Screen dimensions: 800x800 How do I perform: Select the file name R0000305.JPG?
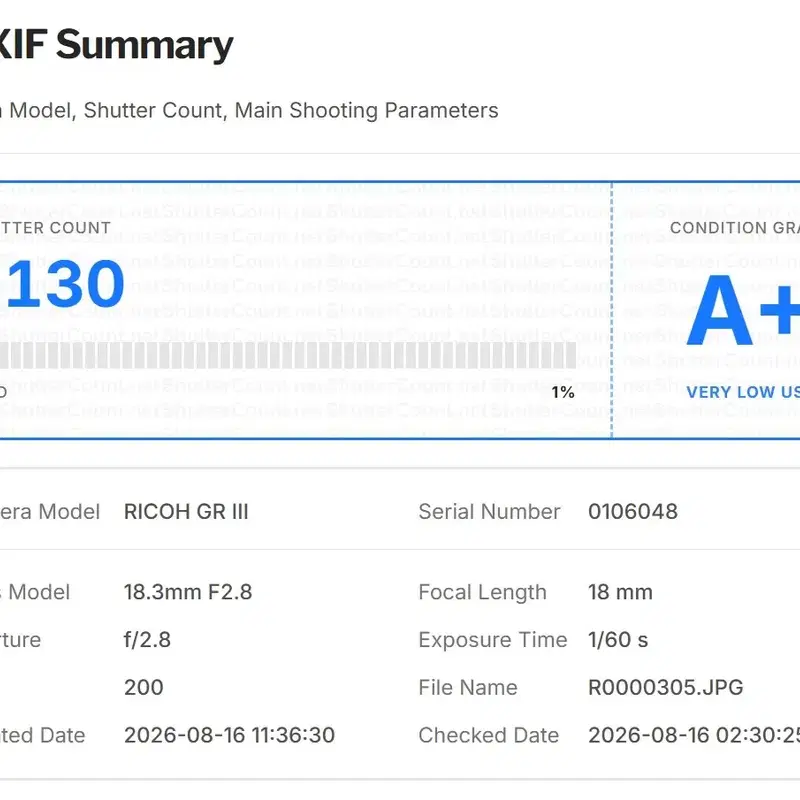665,687
